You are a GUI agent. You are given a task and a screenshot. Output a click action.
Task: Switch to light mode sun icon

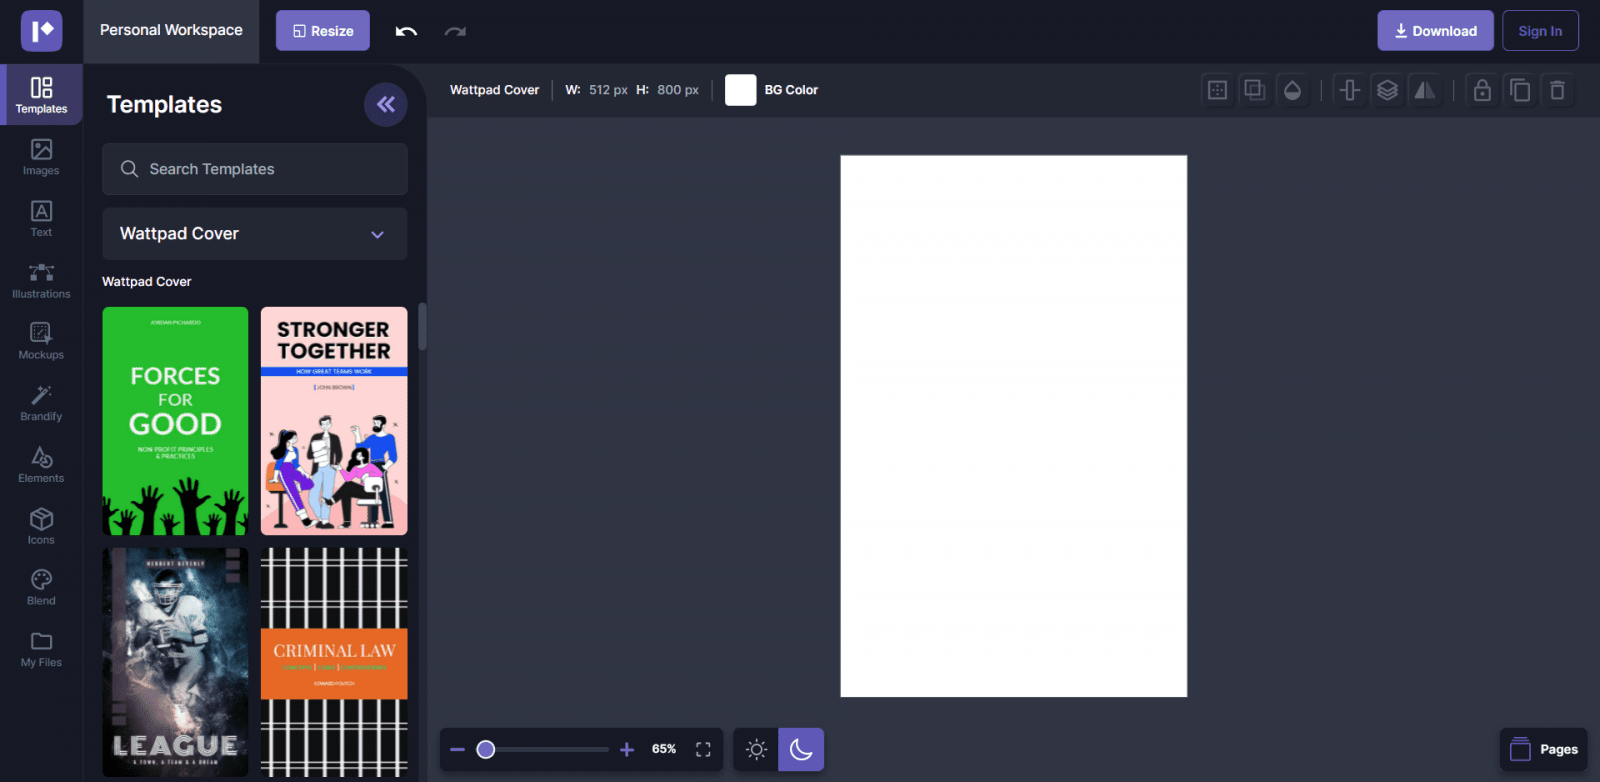point(756,749)
